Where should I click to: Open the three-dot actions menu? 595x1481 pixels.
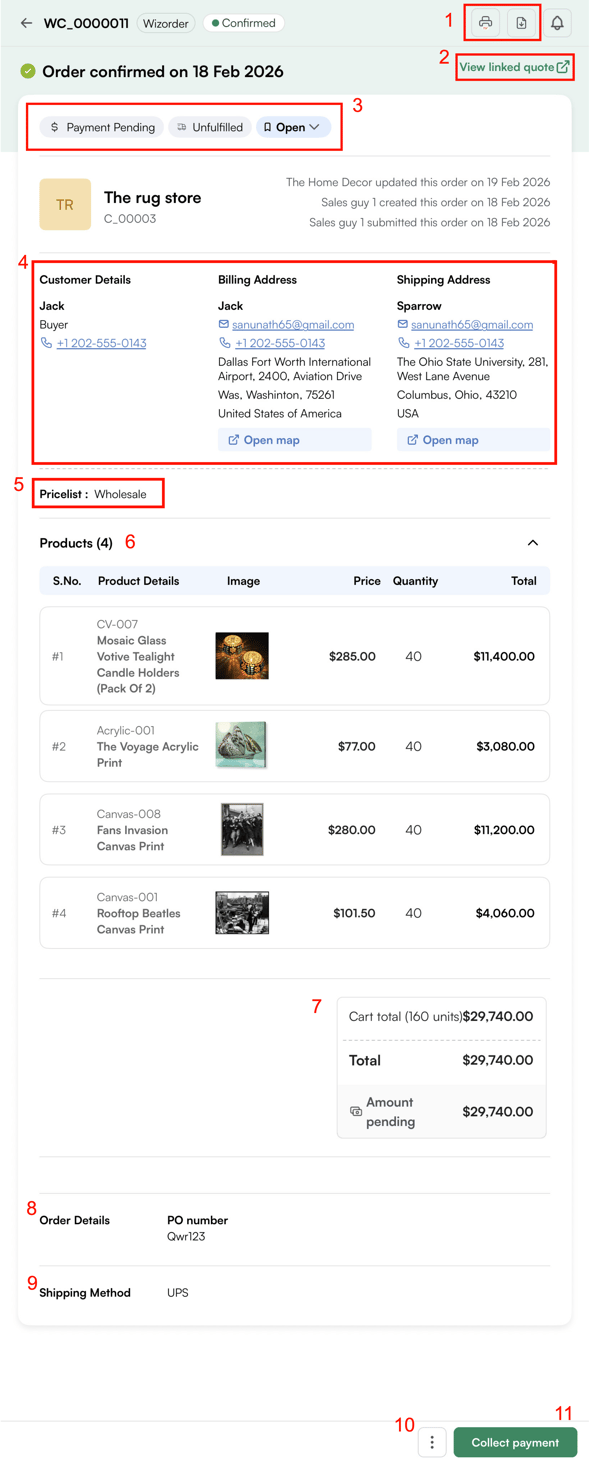coord(432,1442)
